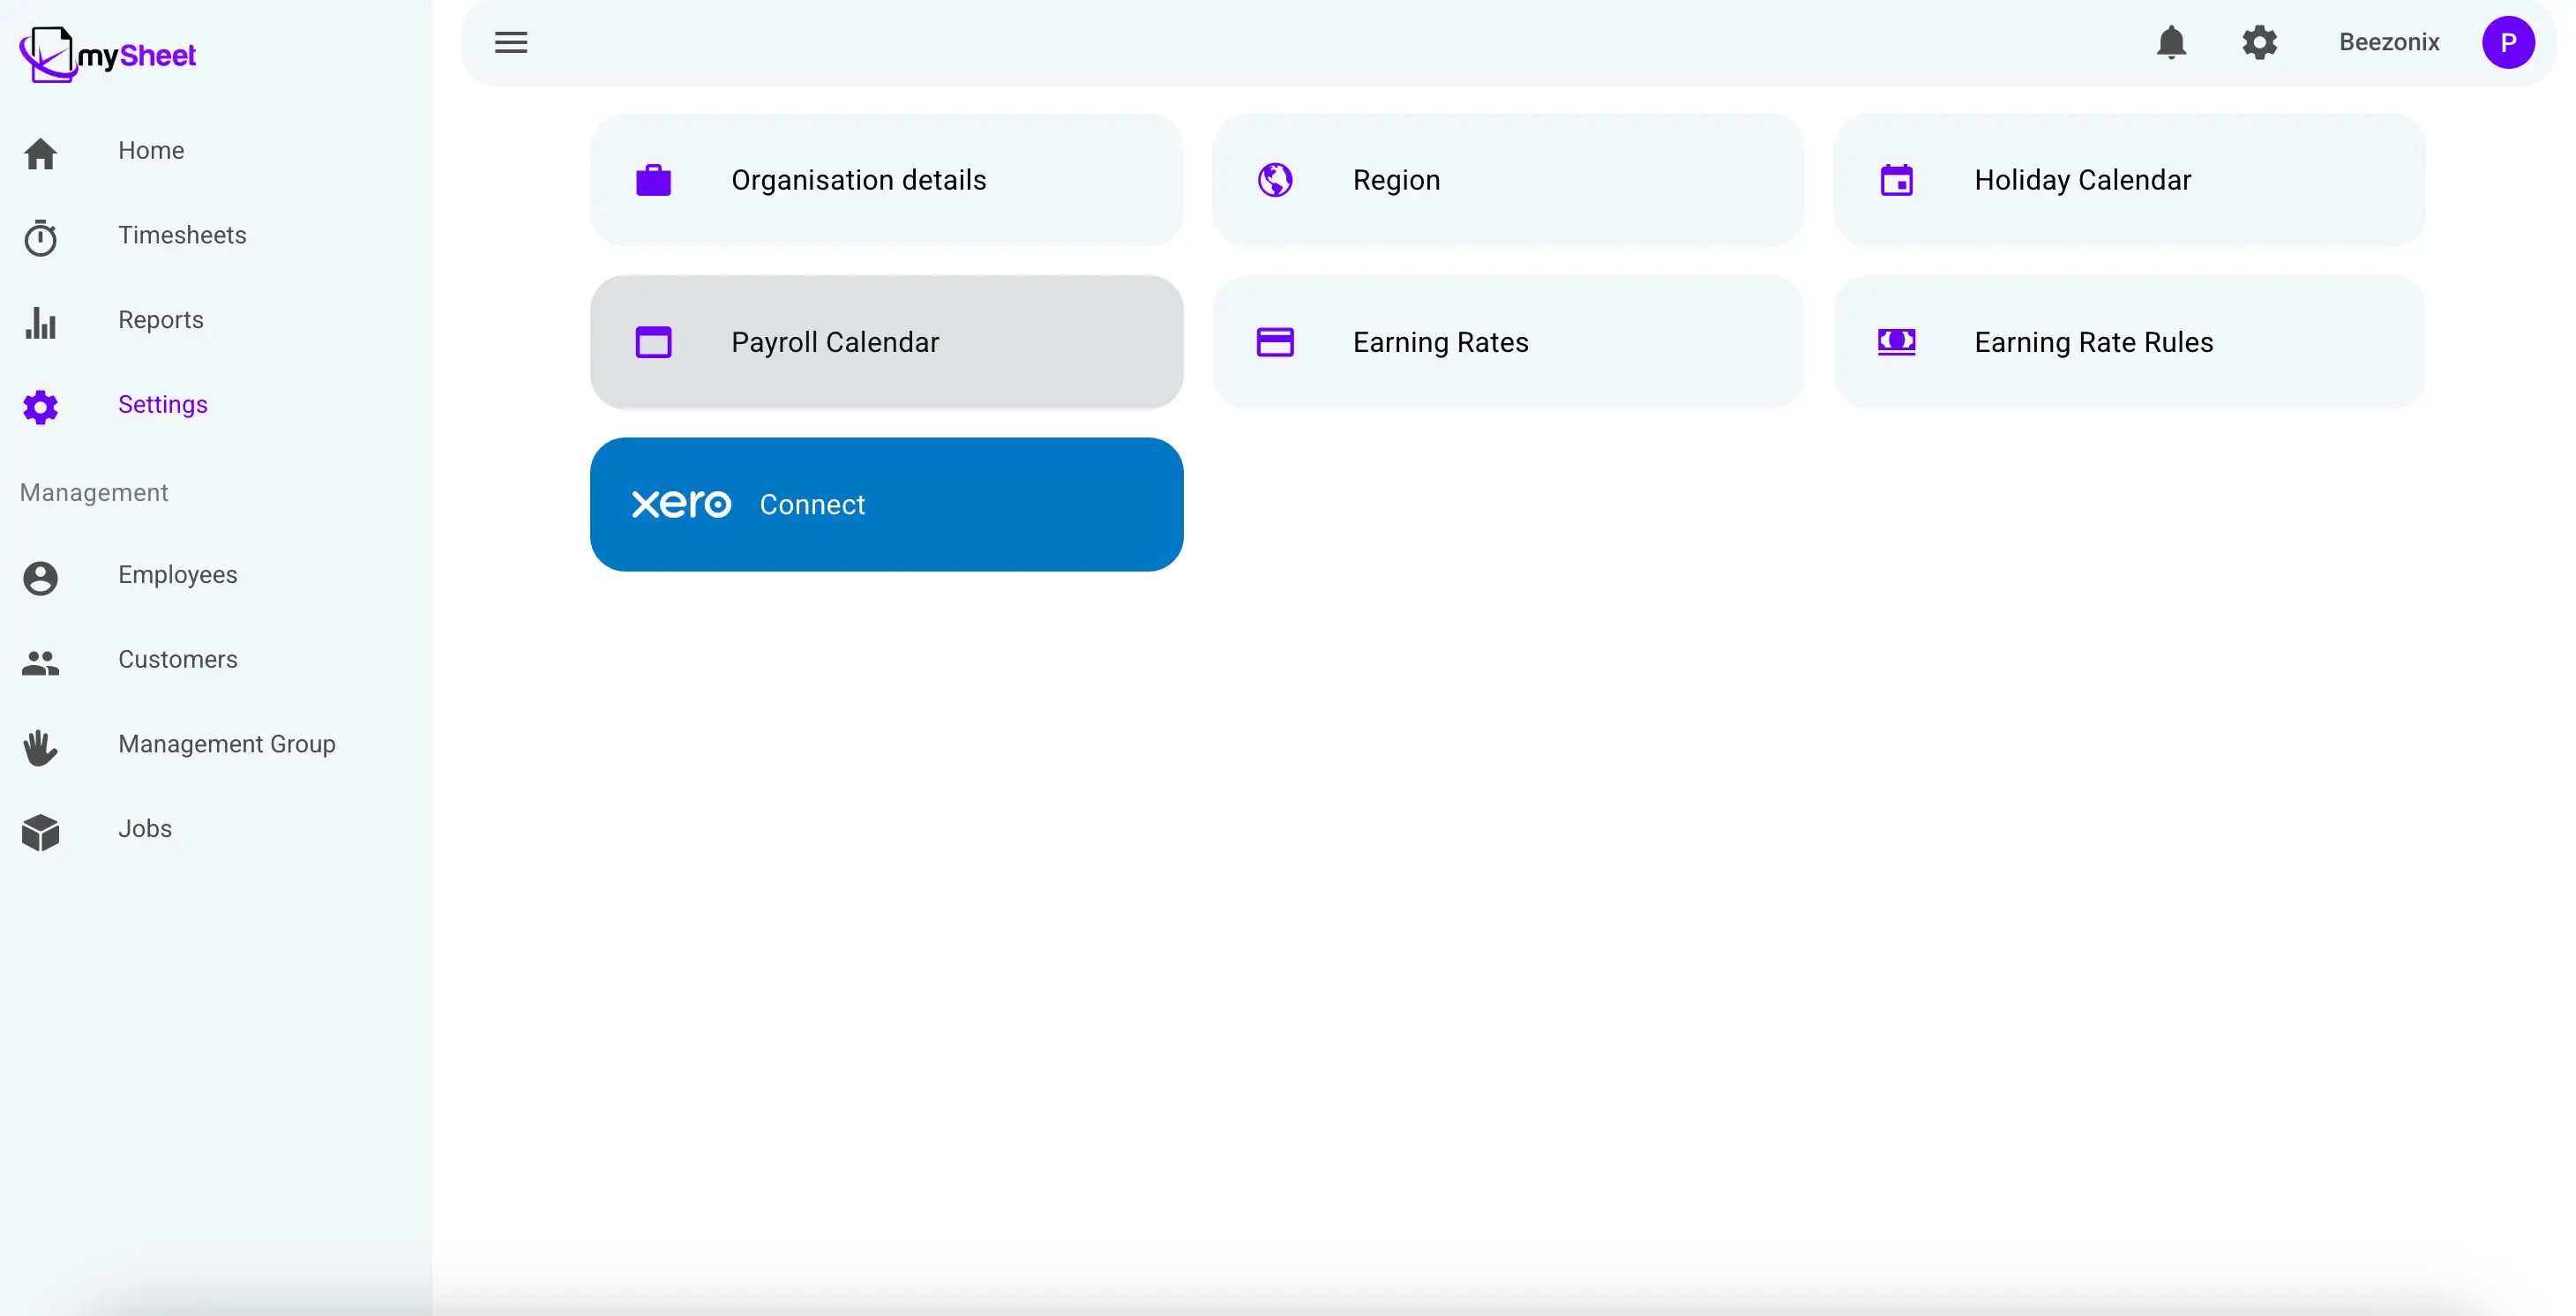Select the Employees person icon

(41, 578)
